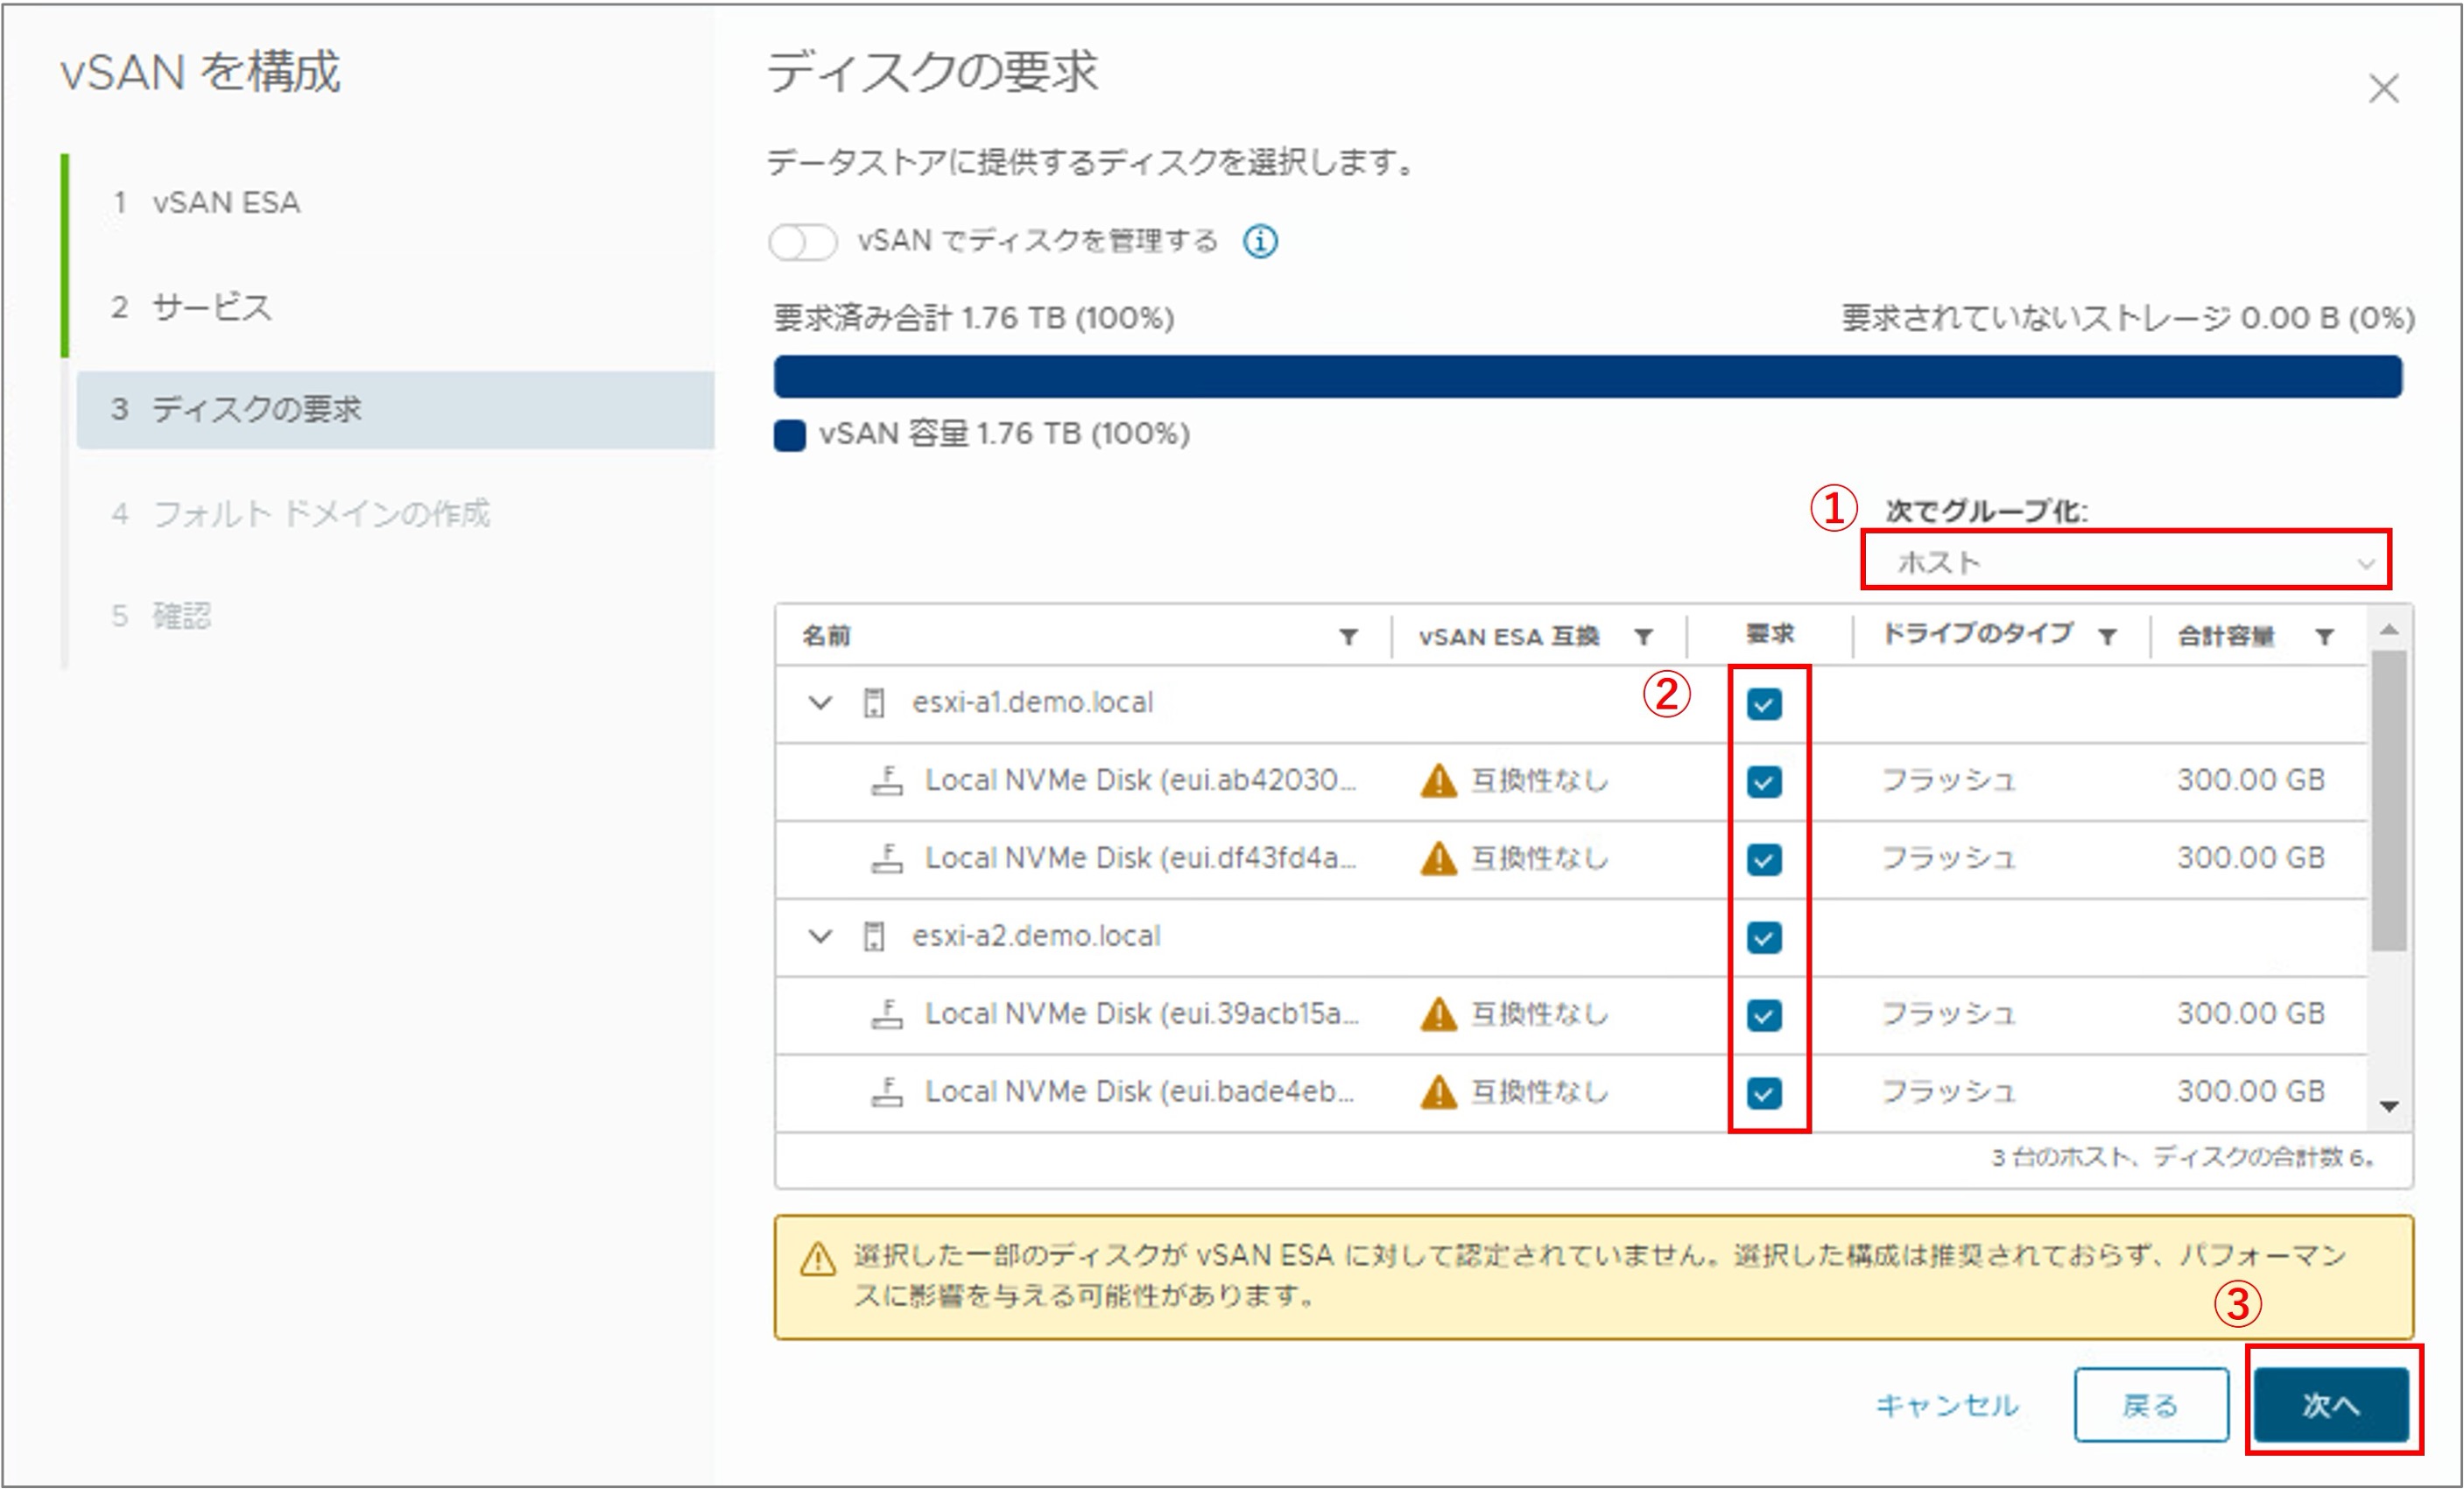Viewport: 2464px width, 1489px height.
Task: Select step 3 ディスクの要求
Action: (x=395, y=410)
